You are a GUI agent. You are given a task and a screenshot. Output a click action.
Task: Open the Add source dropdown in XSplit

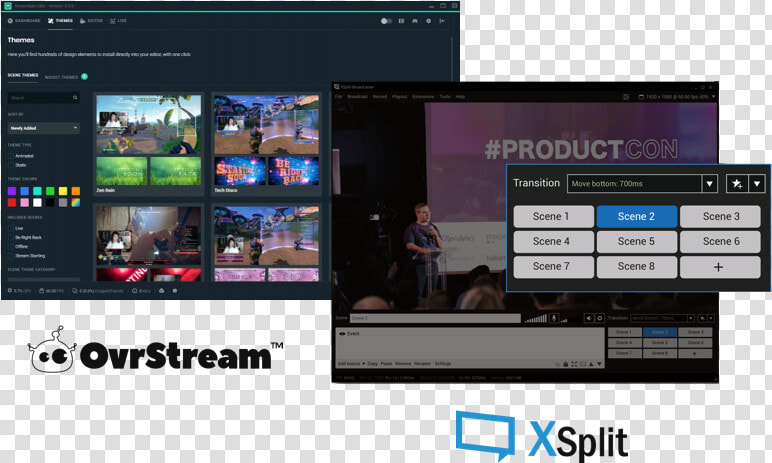coord(351,364)
